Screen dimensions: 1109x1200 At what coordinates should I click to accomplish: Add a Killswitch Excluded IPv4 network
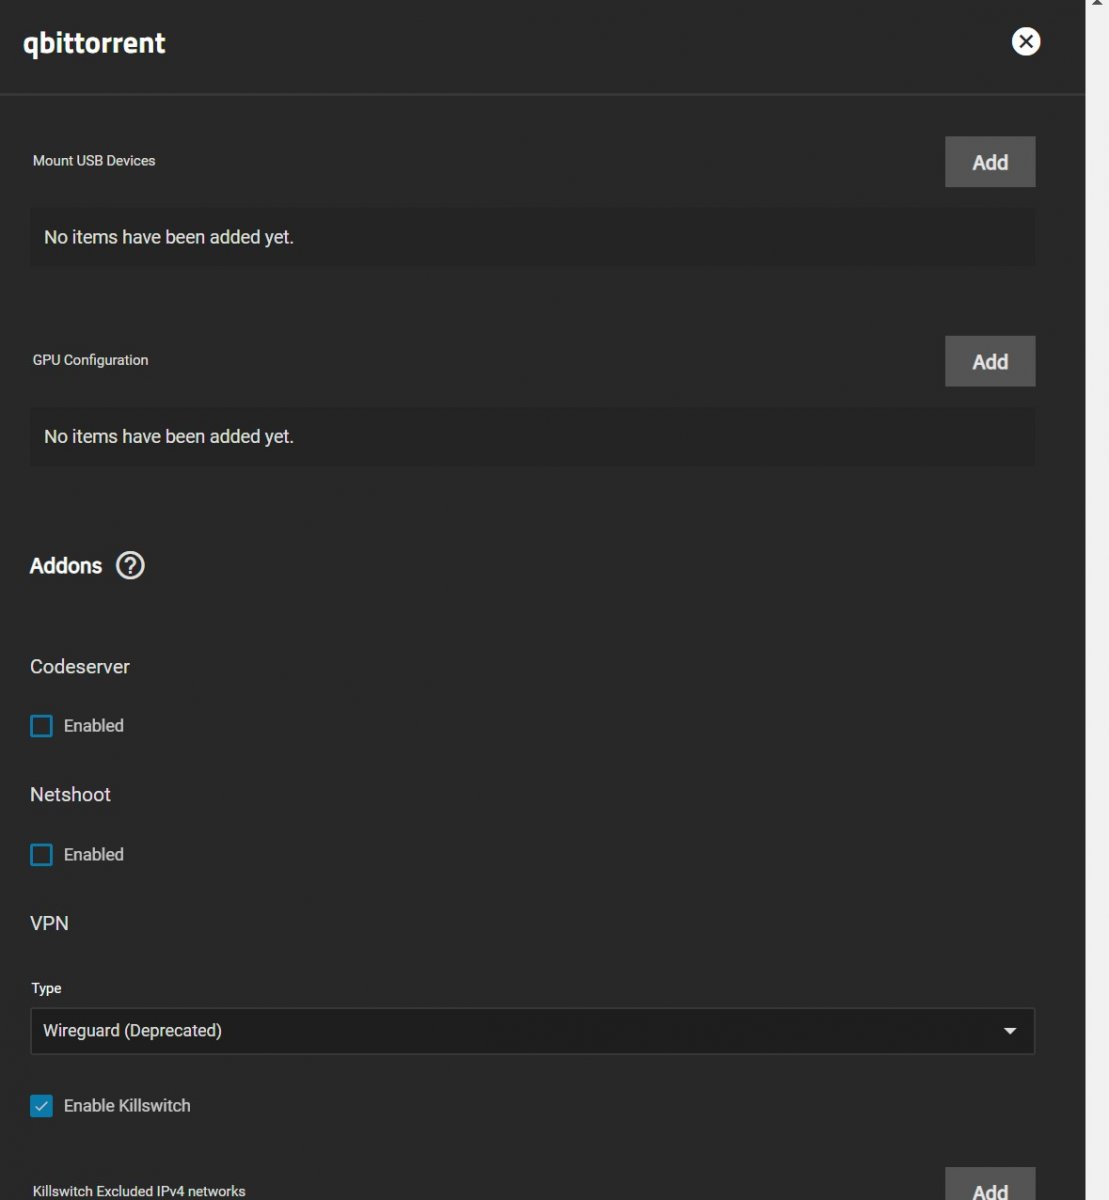(990, 1185)
